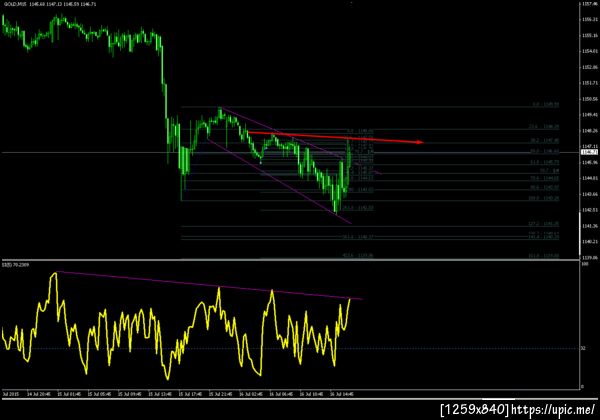Click the 1150.56 price scale label
This screenshot has height=420, width=600.
(590, 99)
